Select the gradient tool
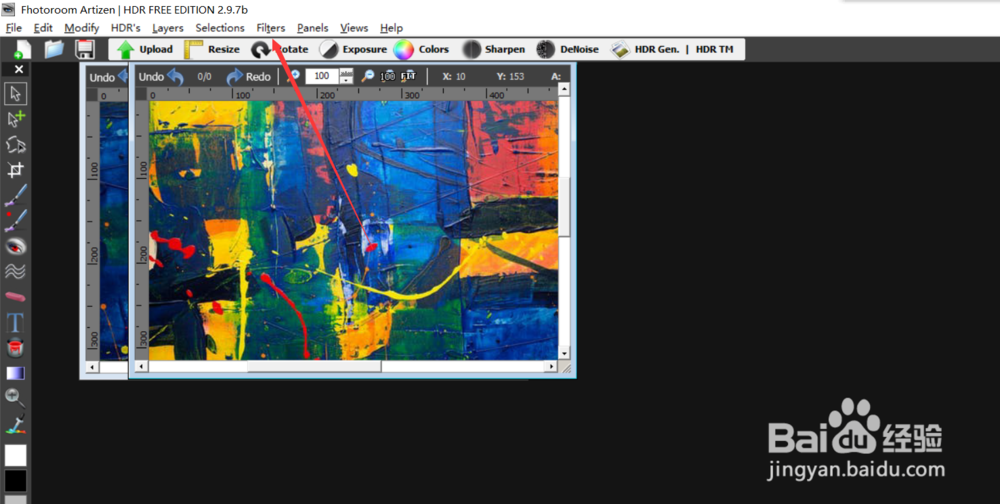This screenshot has height=504, width=1000. [15, 373]
